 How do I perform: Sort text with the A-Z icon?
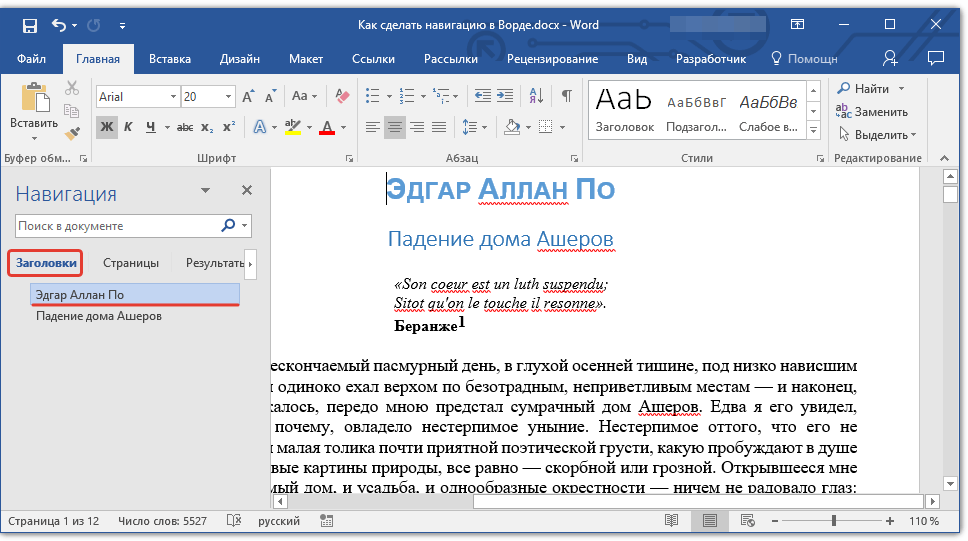536,96
